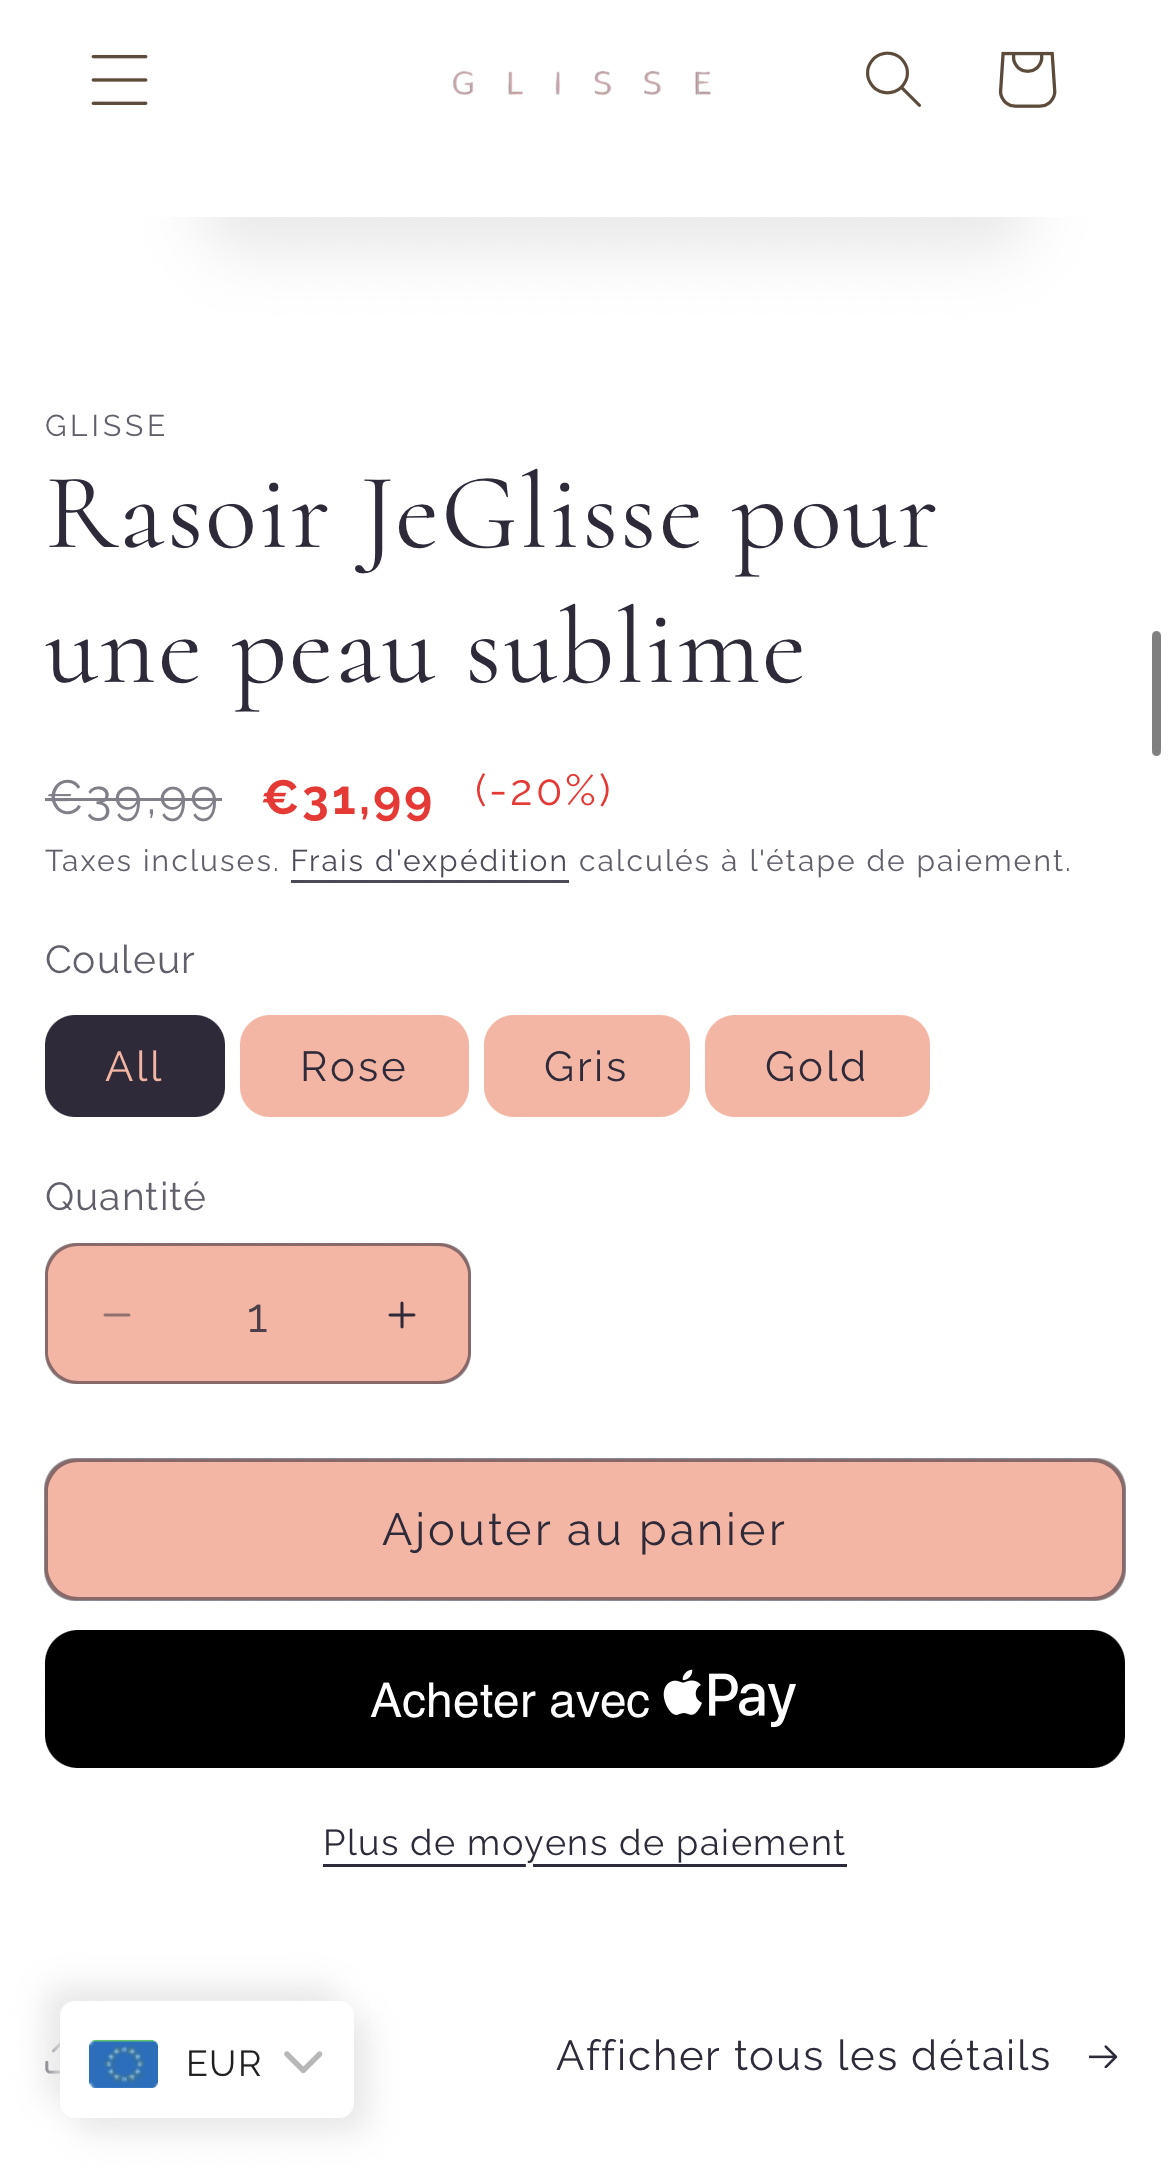Select the All color option
Image resolution: width=1170 pixels, height=2179 pixels.
tap(135, 1066)
